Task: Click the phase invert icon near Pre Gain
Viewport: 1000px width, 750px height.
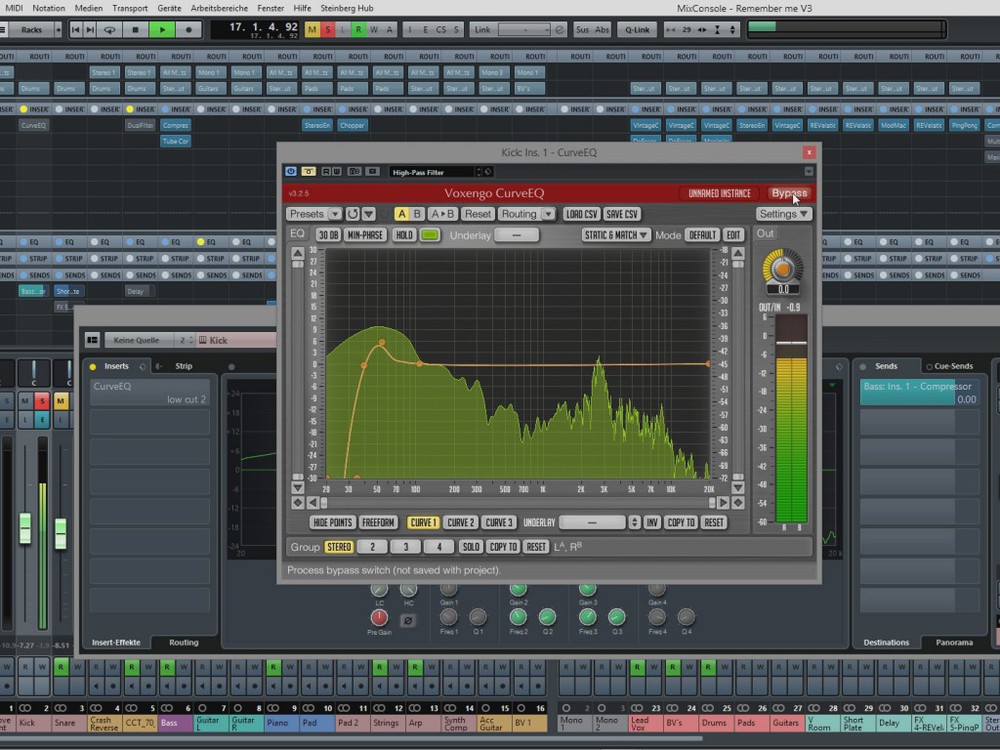Action: [x=408, y=619]
